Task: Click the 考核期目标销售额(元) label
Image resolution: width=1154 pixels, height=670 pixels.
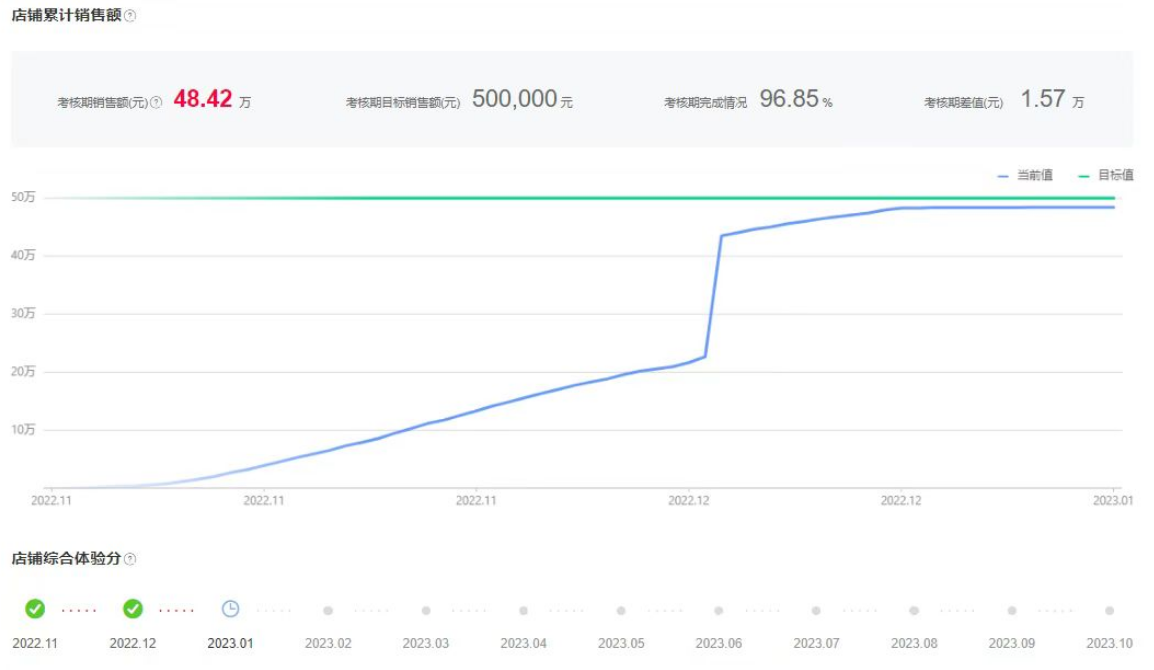Action: (403, 102)
